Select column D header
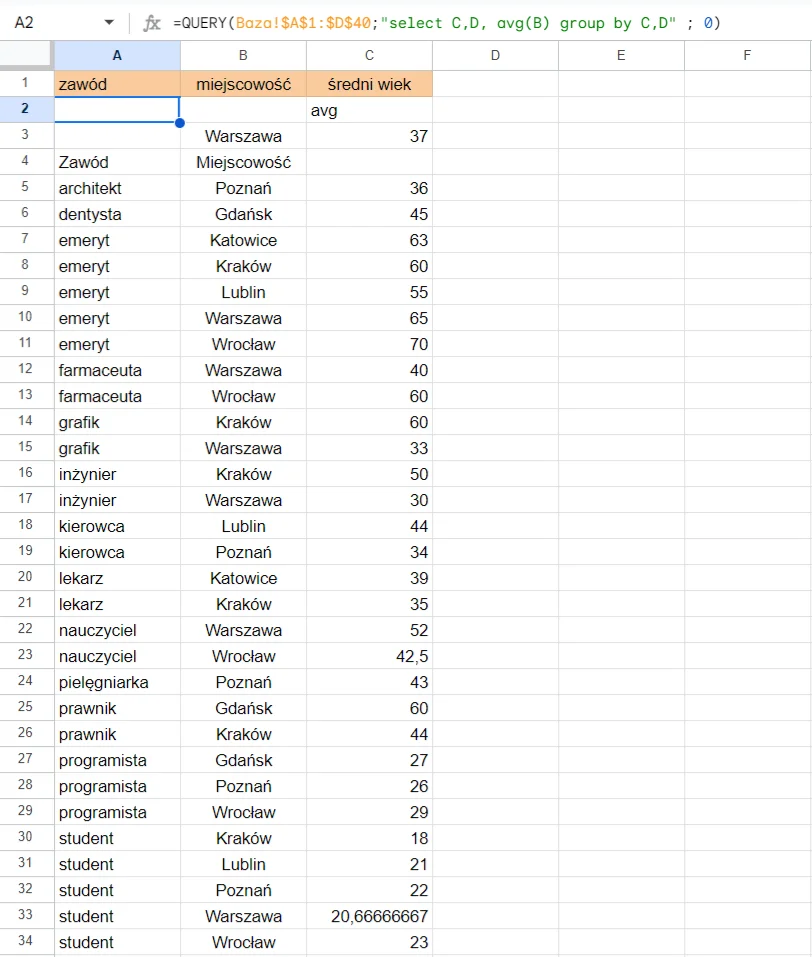This screenshot has height=957, width=812. coord(495,56)
